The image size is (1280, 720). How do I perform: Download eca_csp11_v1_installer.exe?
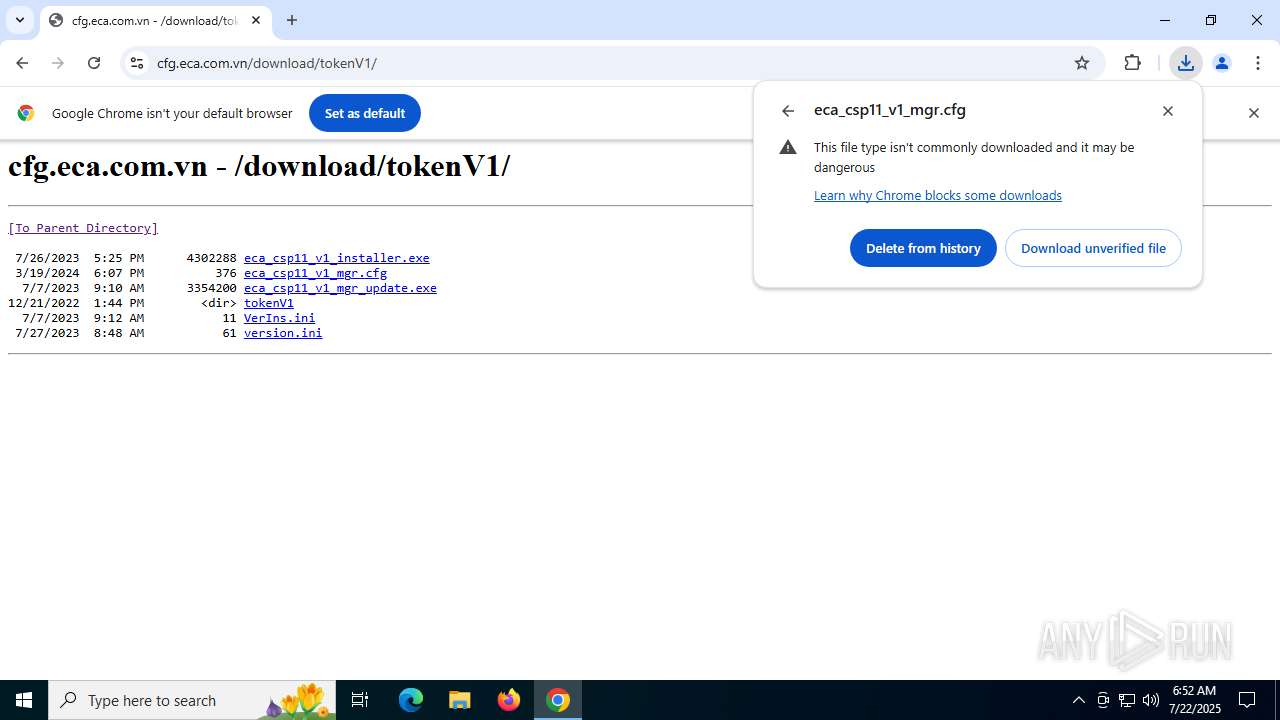click(x=337, y=258)
